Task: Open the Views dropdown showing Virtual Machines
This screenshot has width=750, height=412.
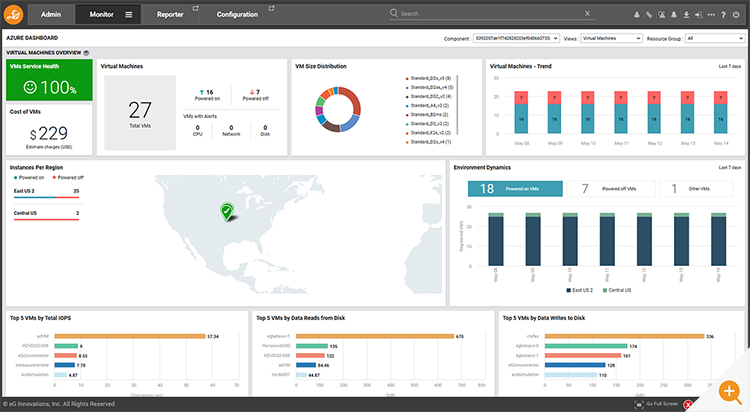Action: click(x=611, y=38)
